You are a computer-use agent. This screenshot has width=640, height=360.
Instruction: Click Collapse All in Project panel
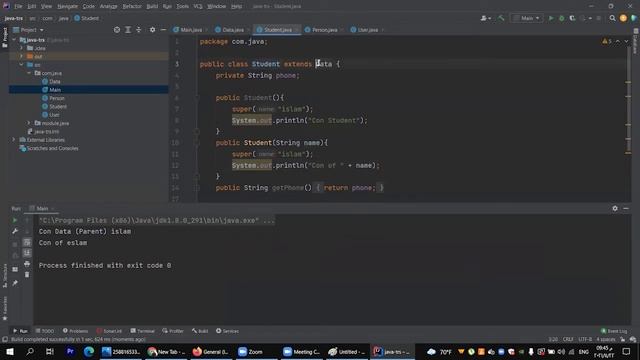[139, 30]
